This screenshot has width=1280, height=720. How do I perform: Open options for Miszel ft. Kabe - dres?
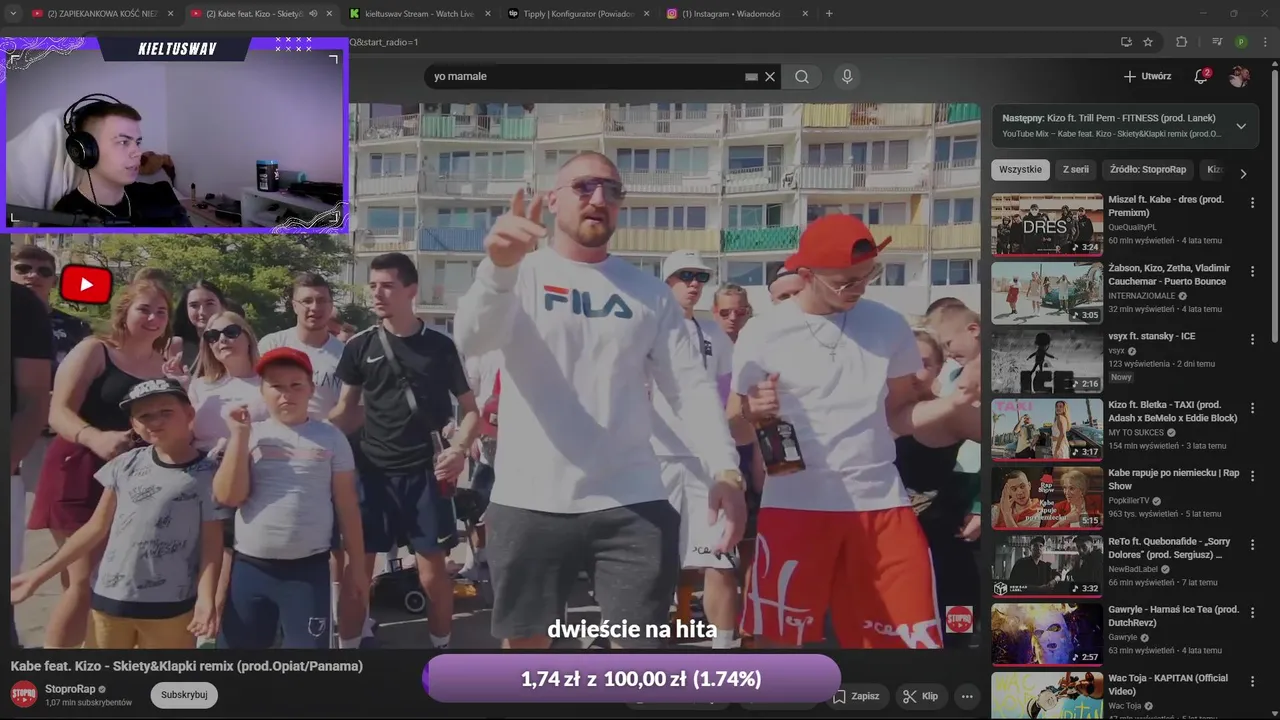tap(1252, 203)
